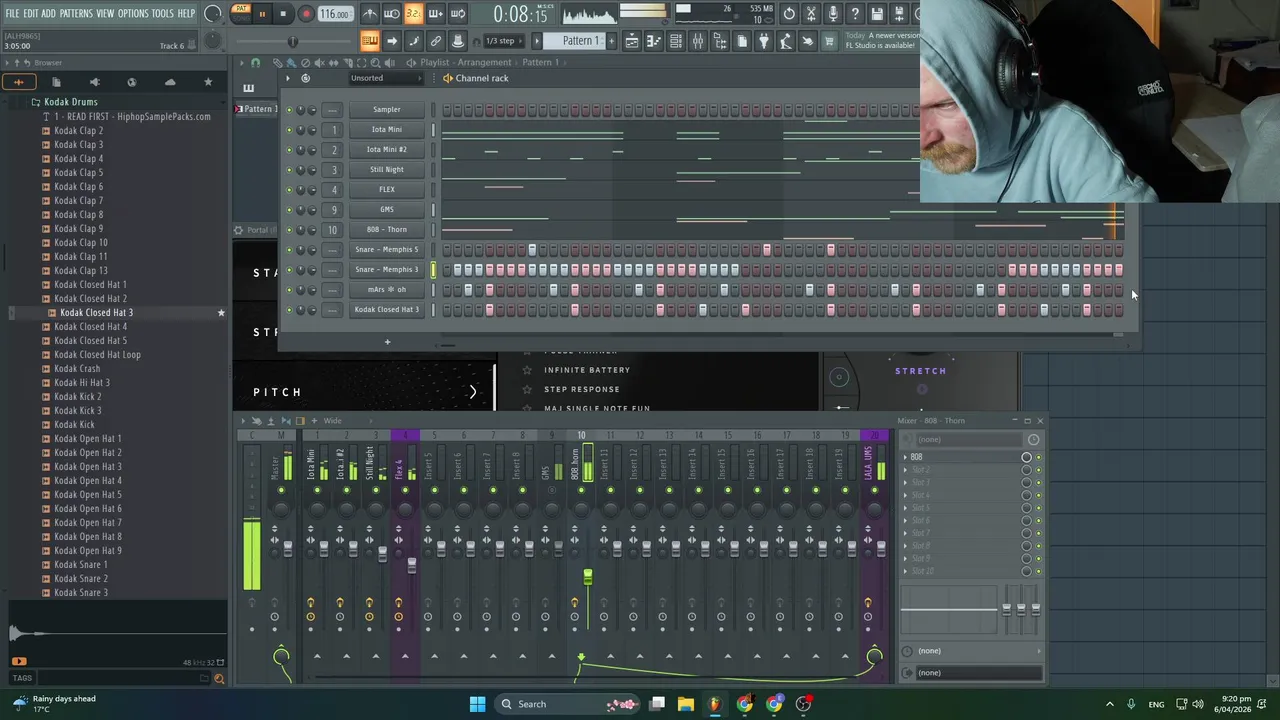Open the Browser starred favorites tab
The width and height of the screenshot is (1280, 720).
point(208,82)
